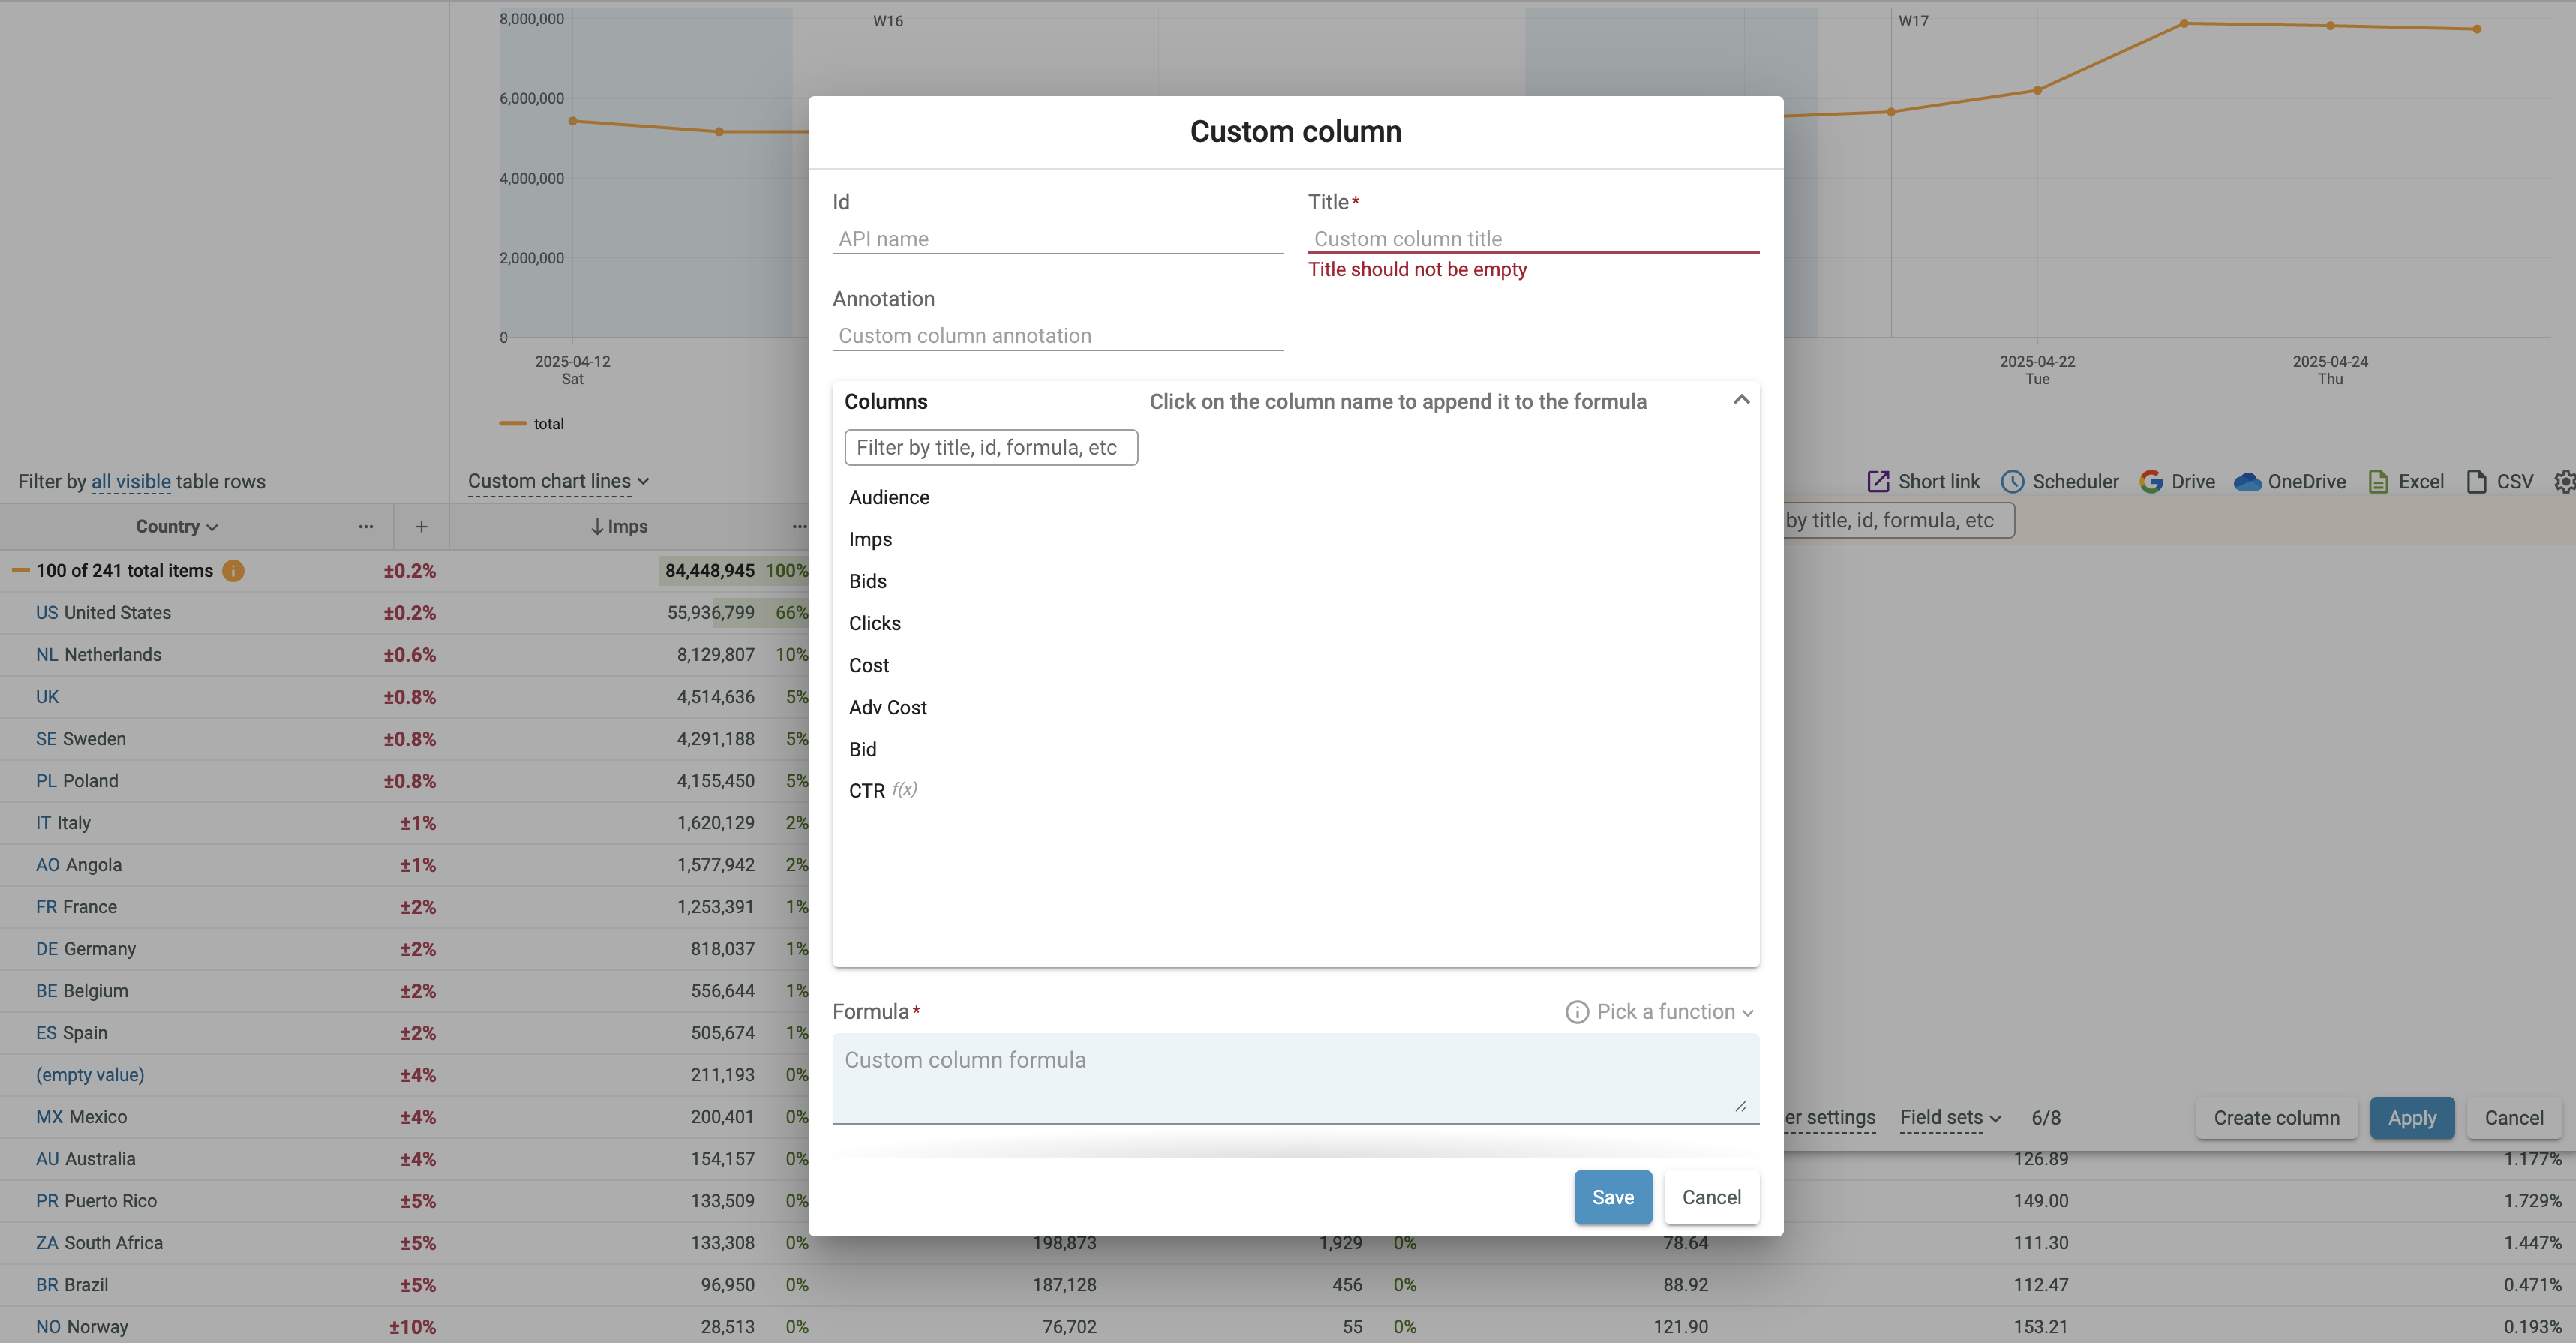
Task: Add a new dimension with plus icon
Action: tap(421, 526)
